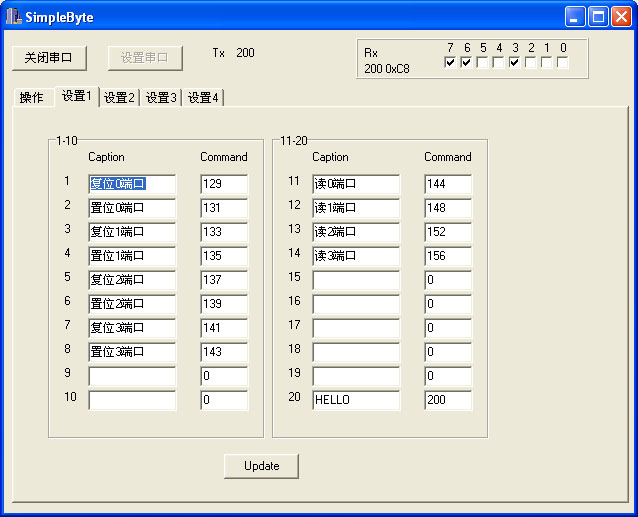Click caption field 7 复位3端口
Viewport: 638px width, 517px height.
click(132, 328)
